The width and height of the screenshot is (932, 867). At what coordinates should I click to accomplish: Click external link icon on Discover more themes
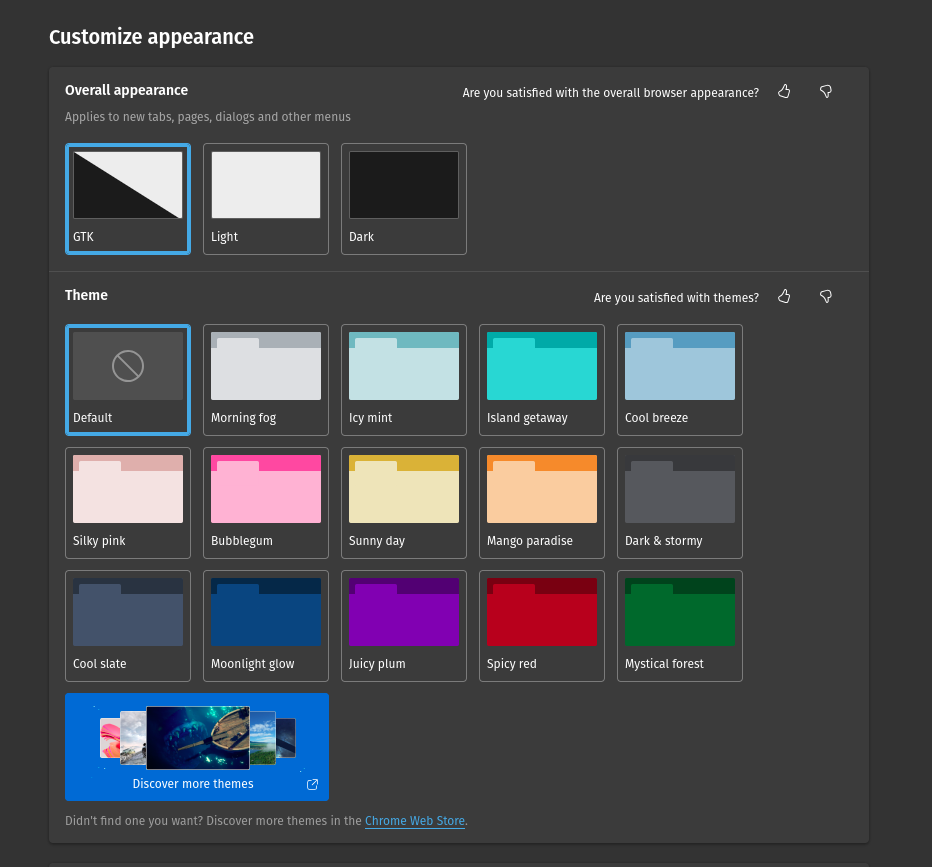(x=312, y=785)
